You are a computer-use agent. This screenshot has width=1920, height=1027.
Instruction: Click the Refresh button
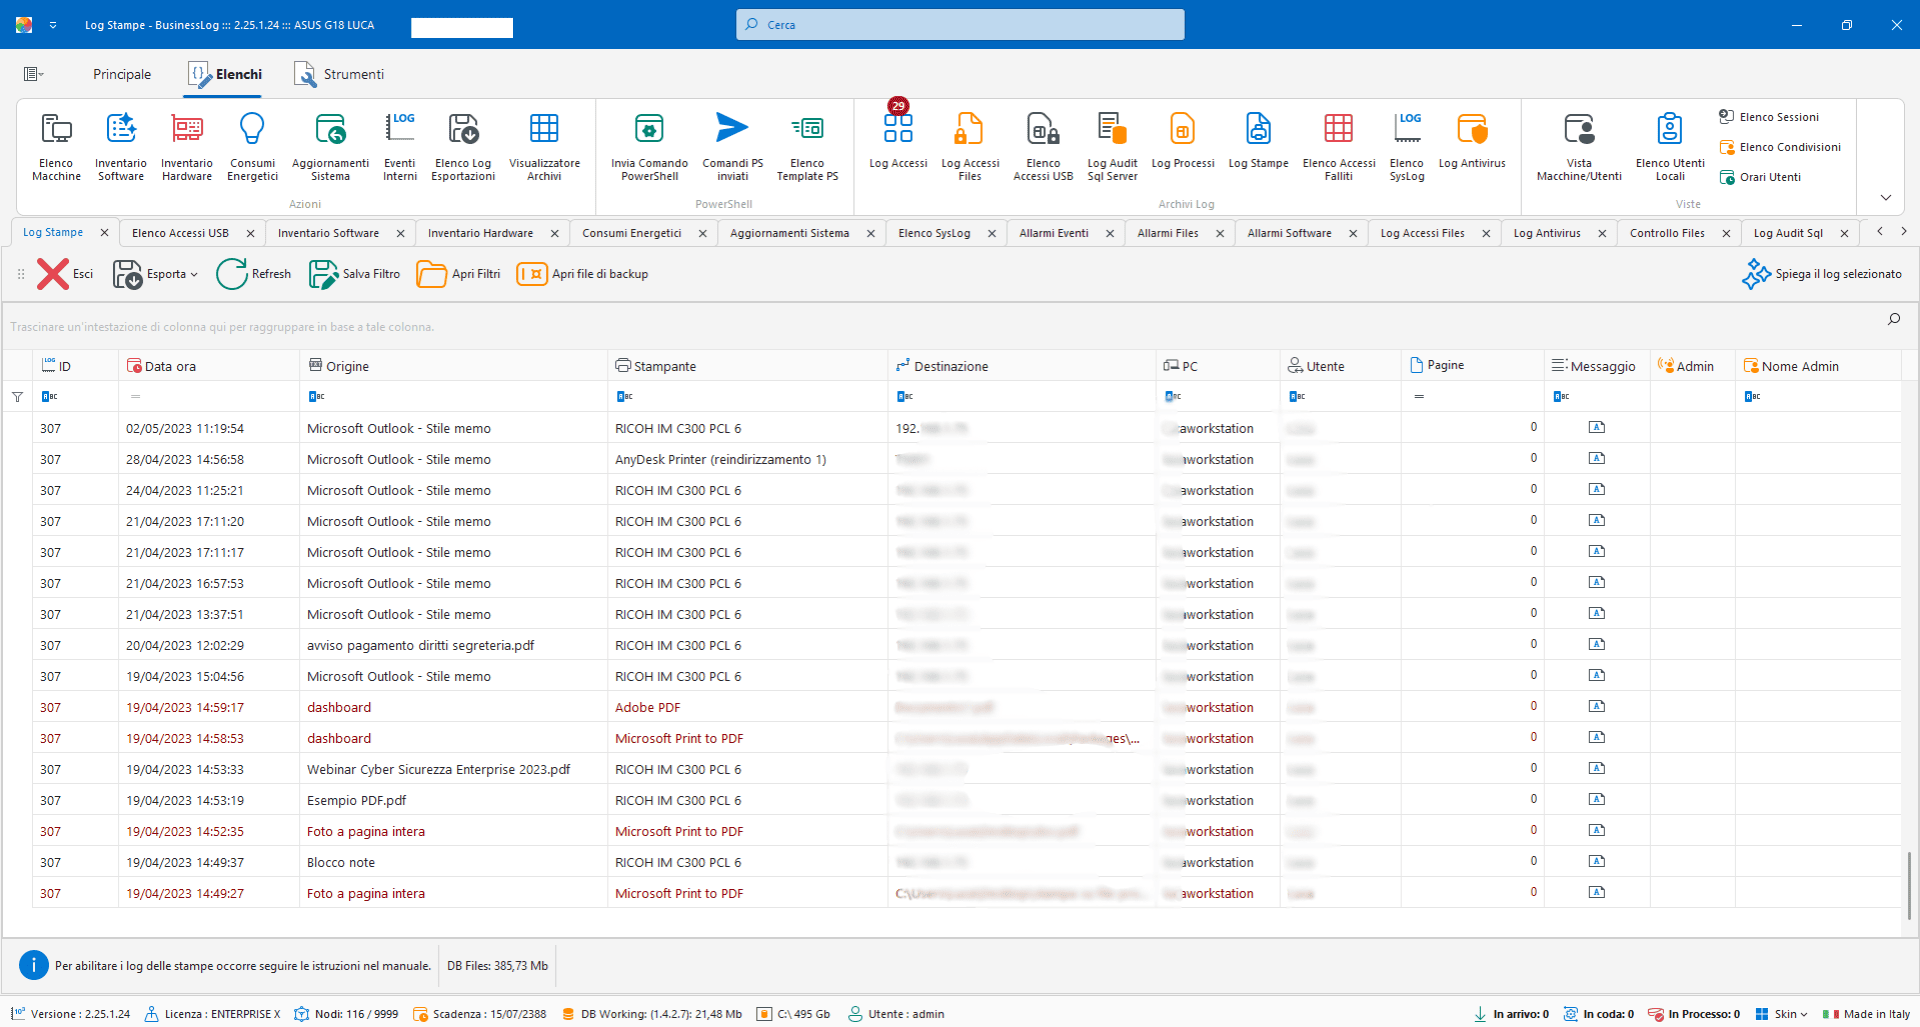(x=254, y=274)
